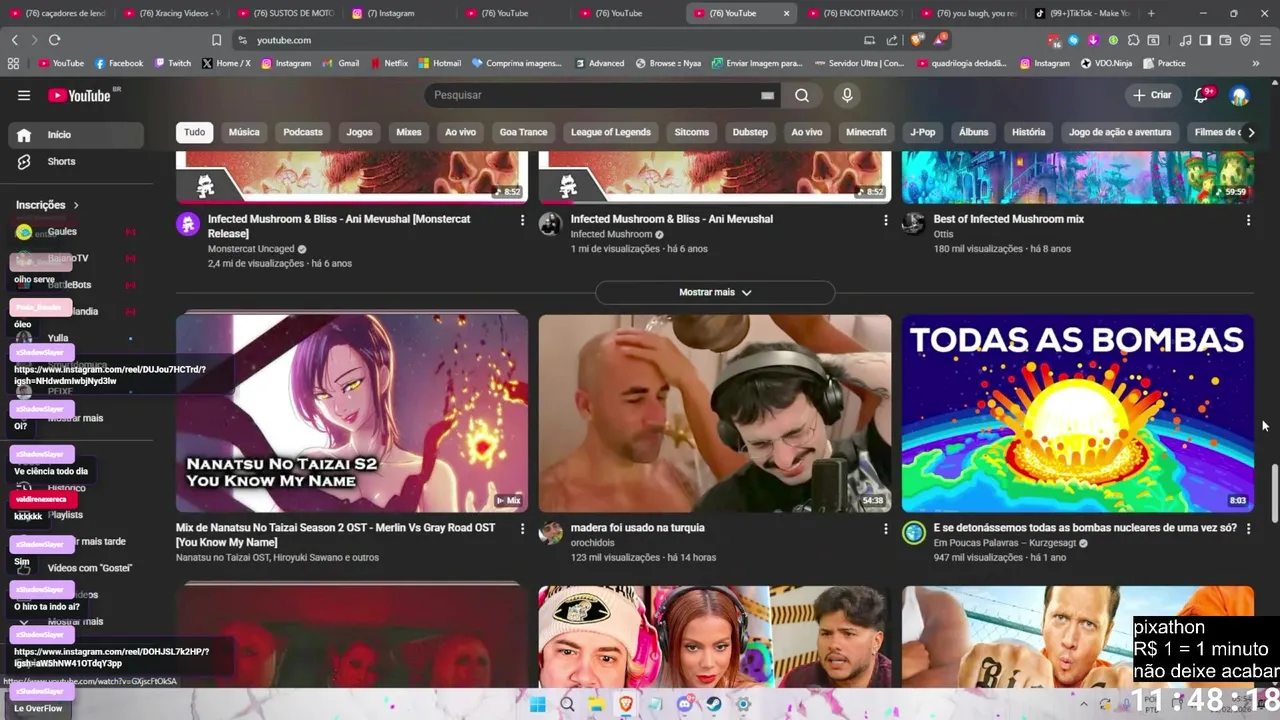Open the on-screen keyboard in search box
Viewport: 1280px width, 720px height.
(x=767, y=95)
